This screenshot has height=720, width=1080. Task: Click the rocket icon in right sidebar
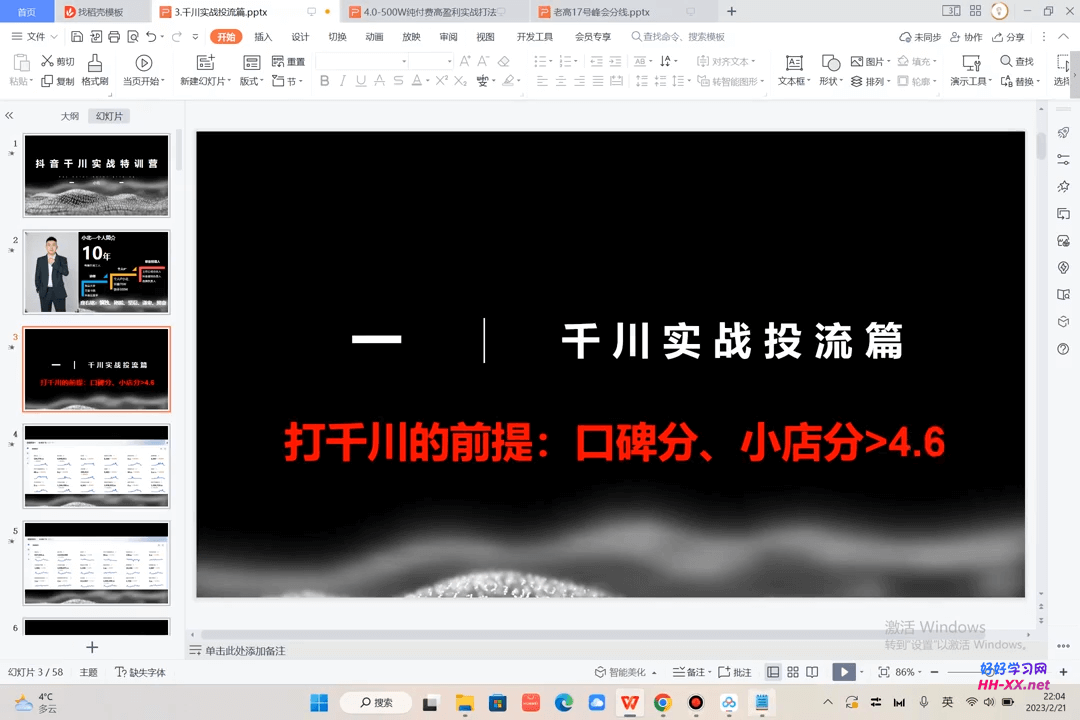(x=1063, y=132)
